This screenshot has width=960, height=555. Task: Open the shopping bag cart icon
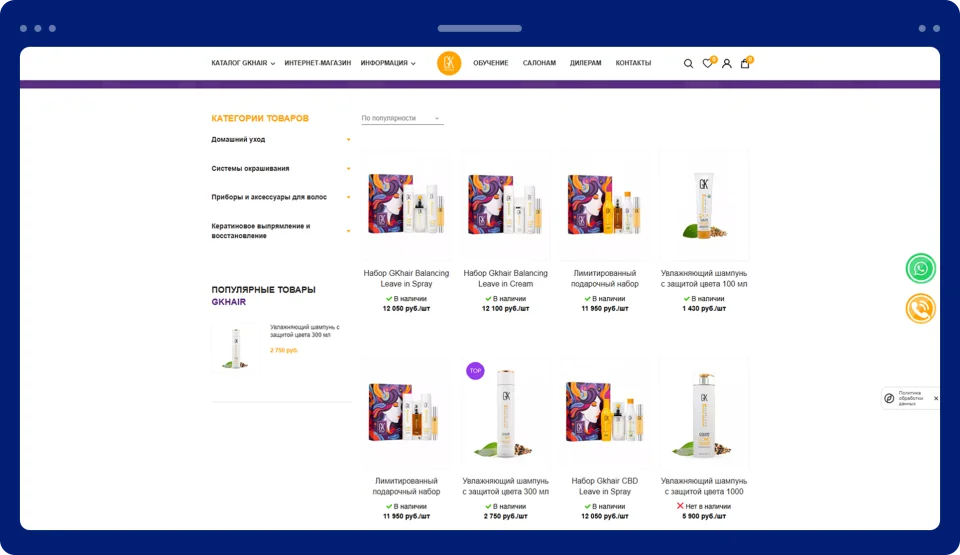pos(745,63)
